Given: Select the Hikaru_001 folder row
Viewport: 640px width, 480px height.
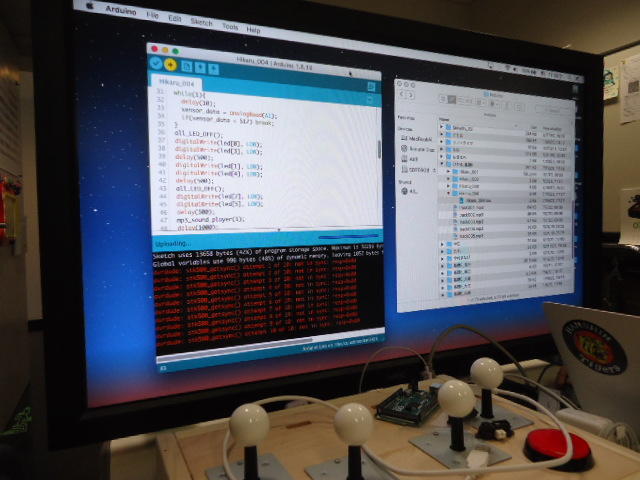Looking at the screenshot, I should [x=506, y=171].
